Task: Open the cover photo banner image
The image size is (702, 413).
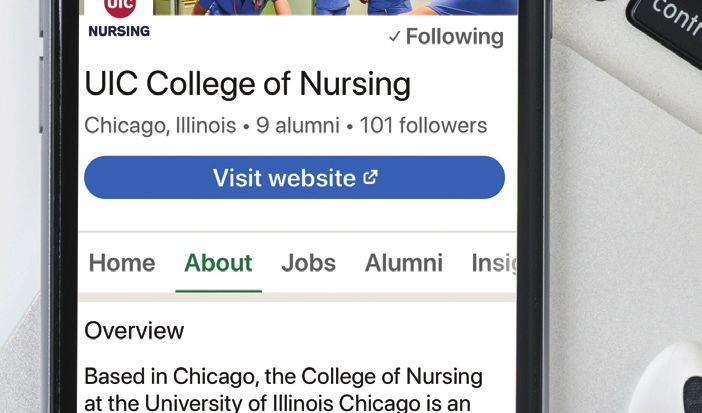Action: 340,7
